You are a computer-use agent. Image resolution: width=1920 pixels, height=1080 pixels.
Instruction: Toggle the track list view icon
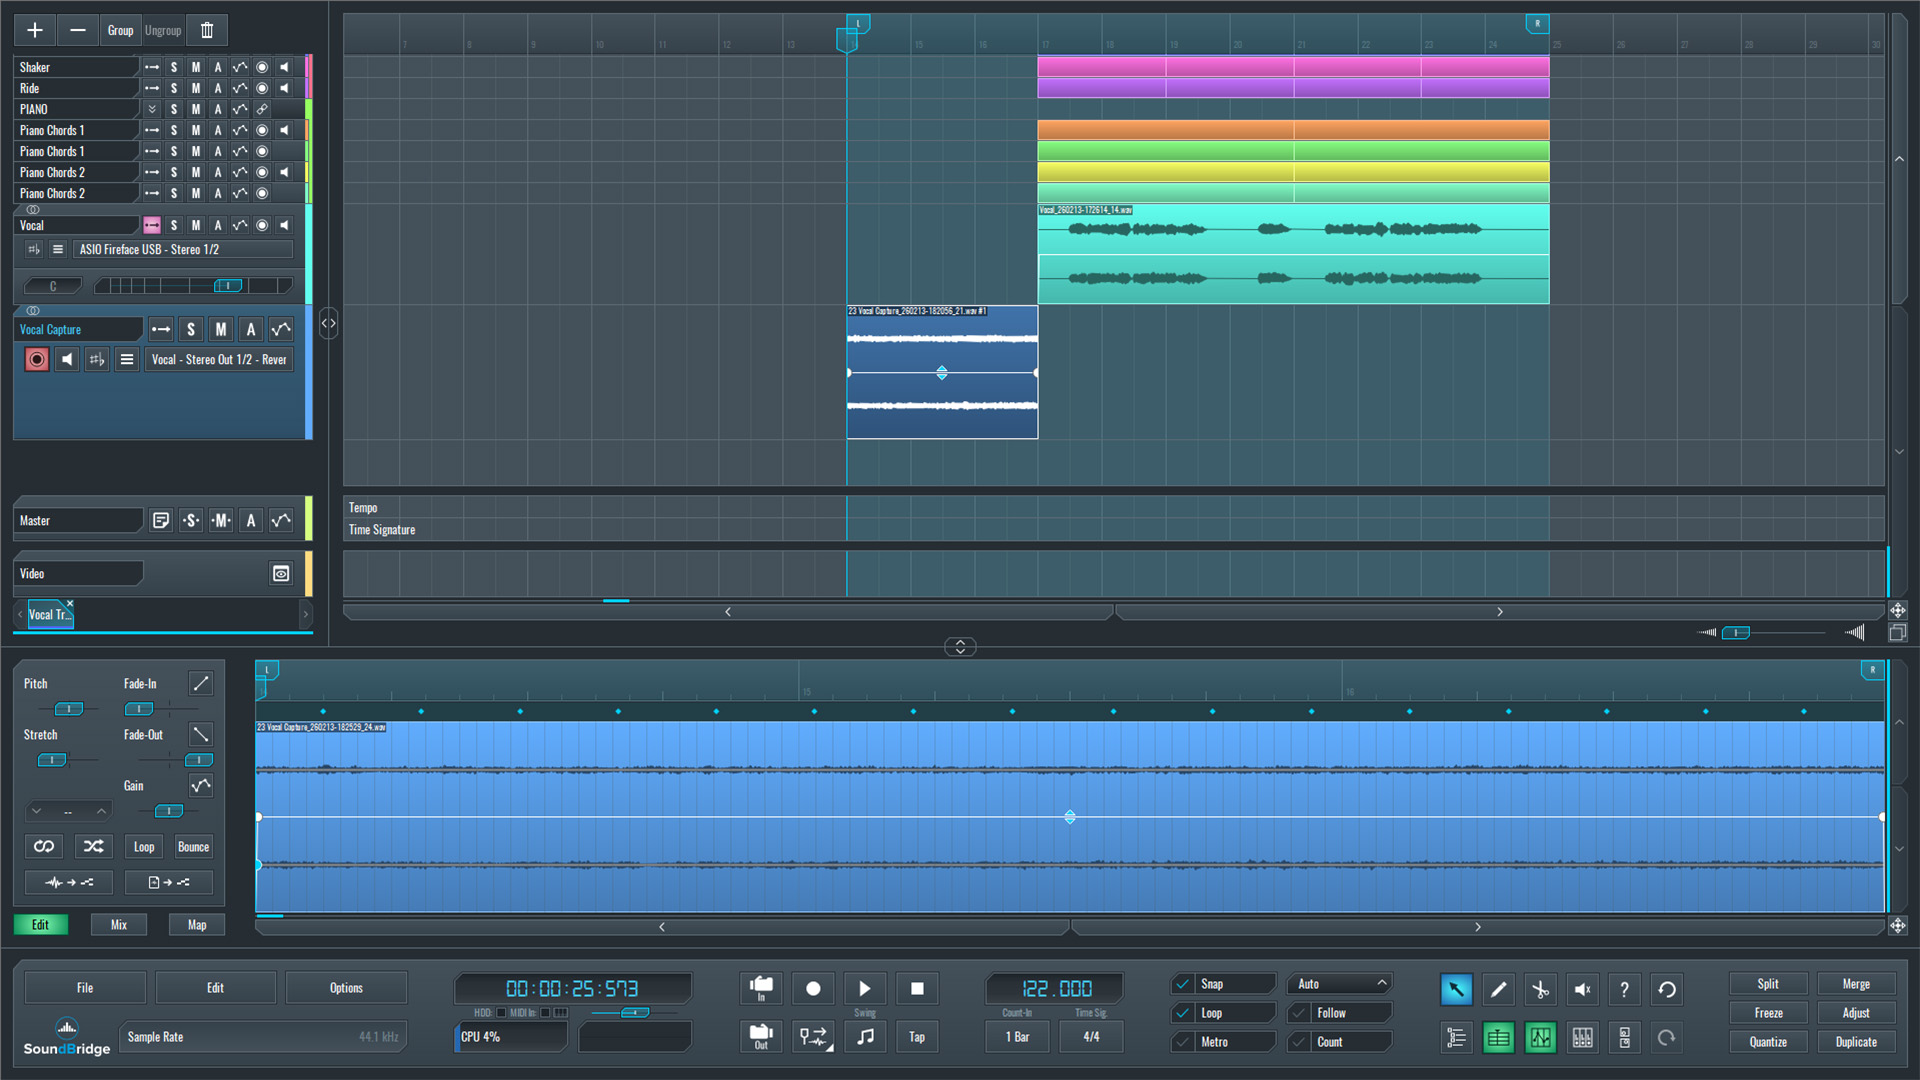[x=1456, y=1038]
